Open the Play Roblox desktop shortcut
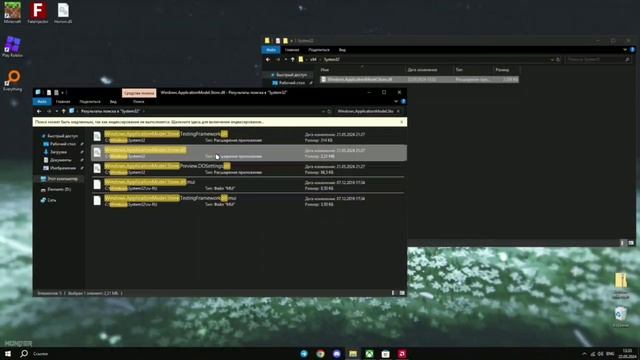Screen dimensions: 640x360 12,47
